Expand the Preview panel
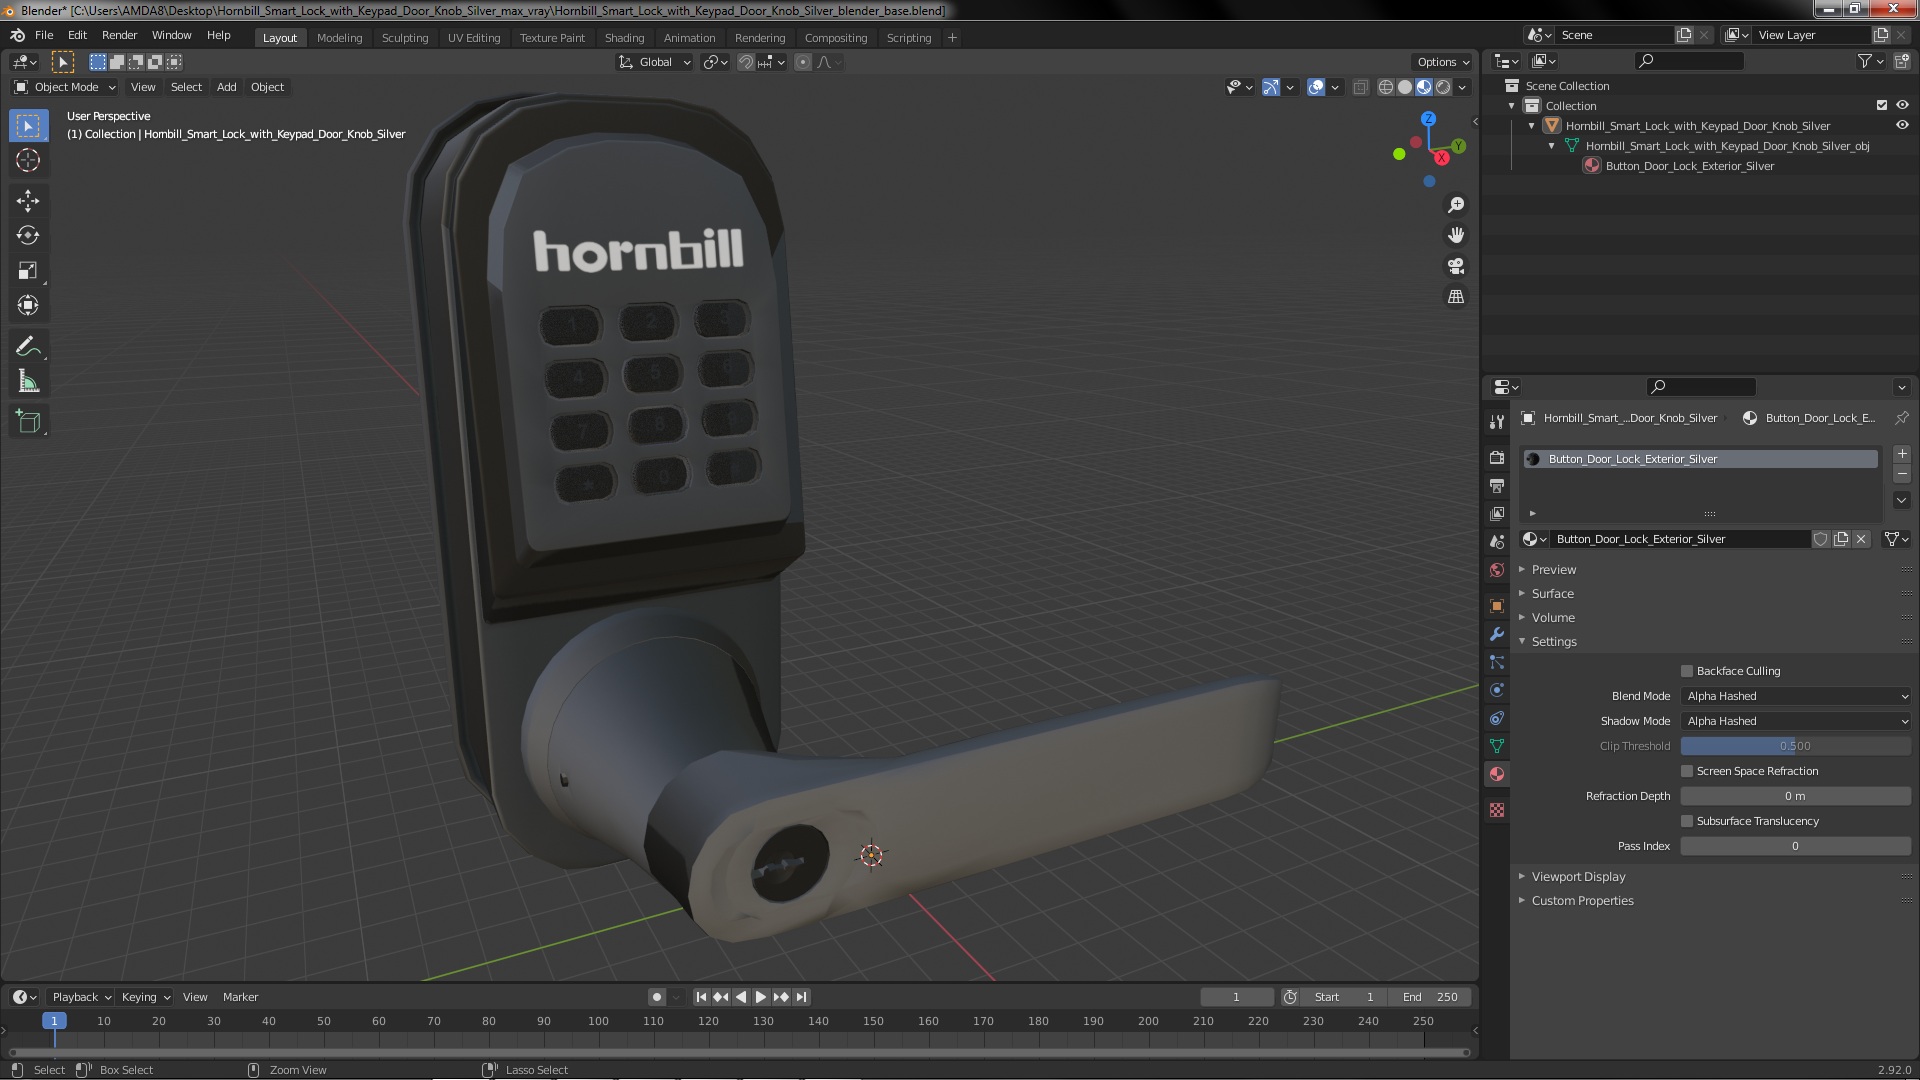 [x=1553, y=570]
